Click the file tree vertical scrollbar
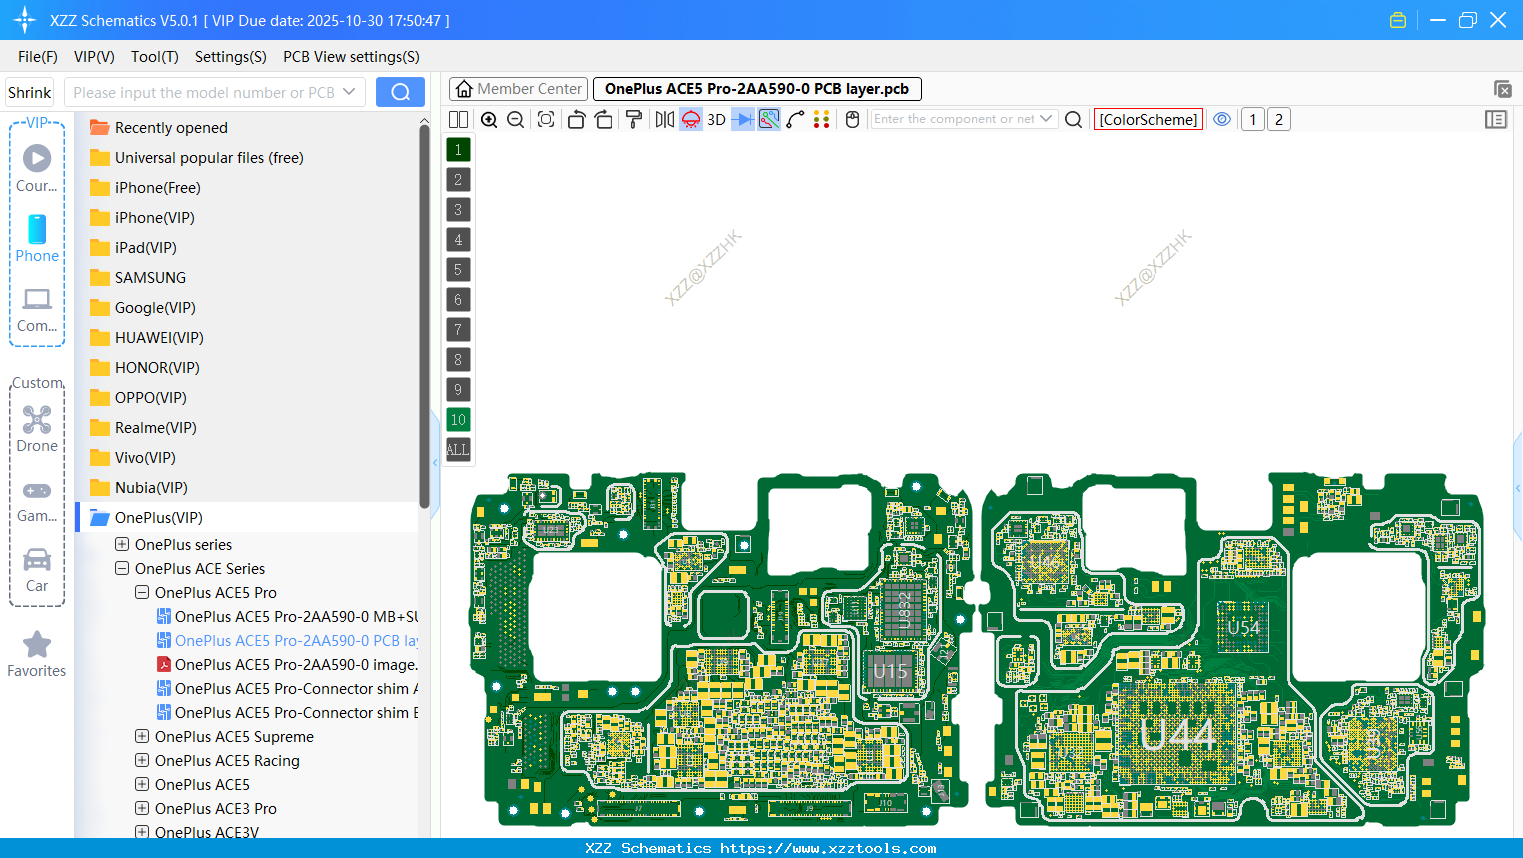 424,317
